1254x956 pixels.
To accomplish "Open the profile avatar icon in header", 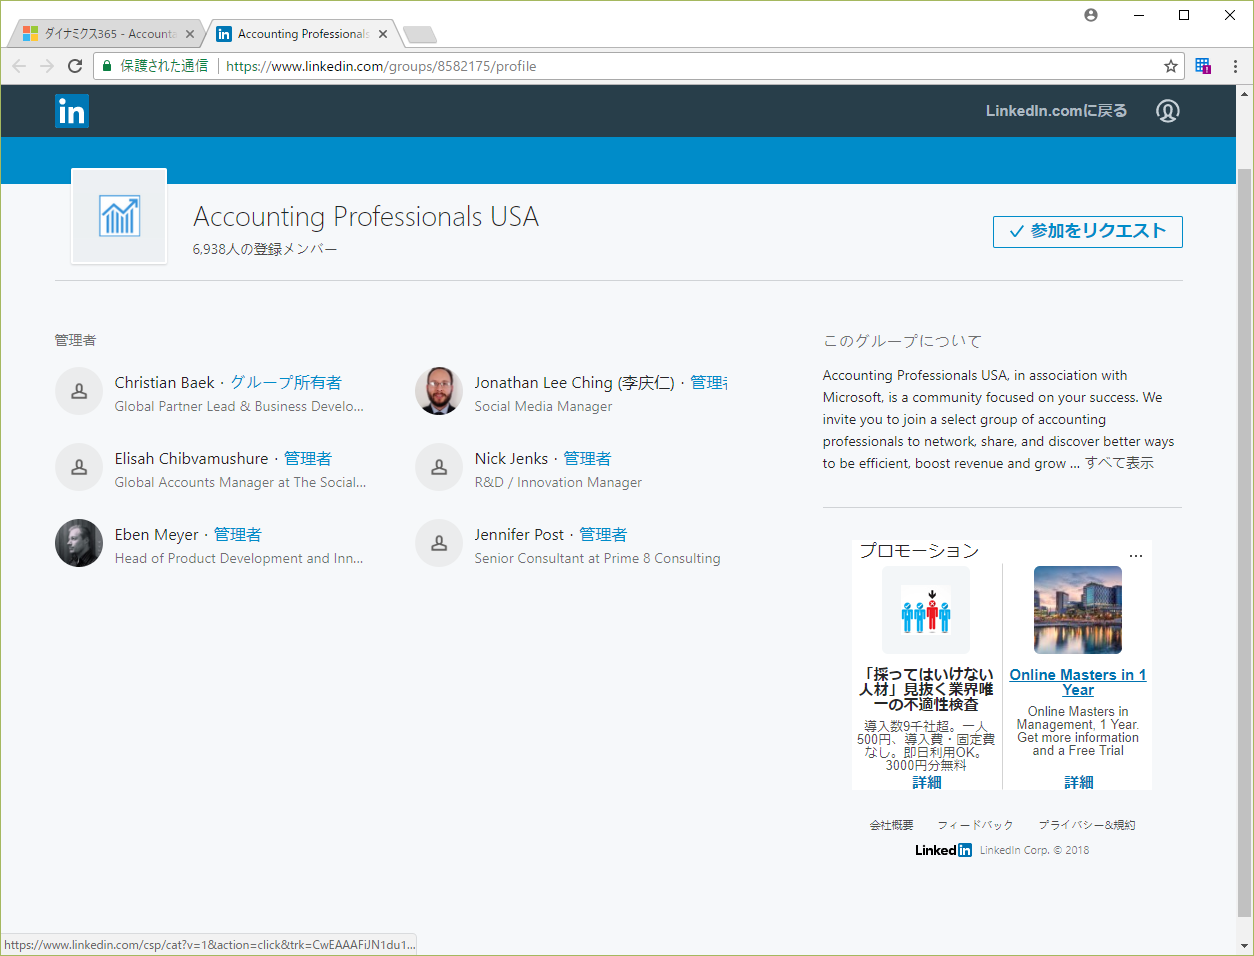I will (1168, 111).
